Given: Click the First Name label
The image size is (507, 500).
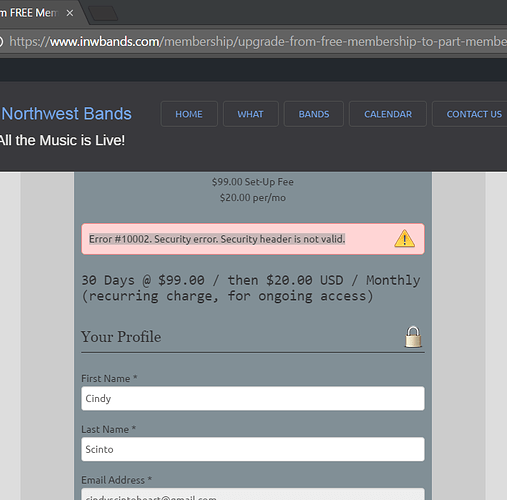Looking at the screenshot, I should coord(109,378).
